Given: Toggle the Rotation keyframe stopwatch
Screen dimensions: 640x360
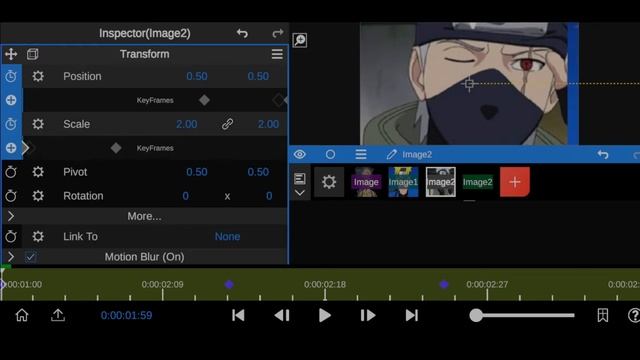Looking at the screenshot, I should pos(11,196).
